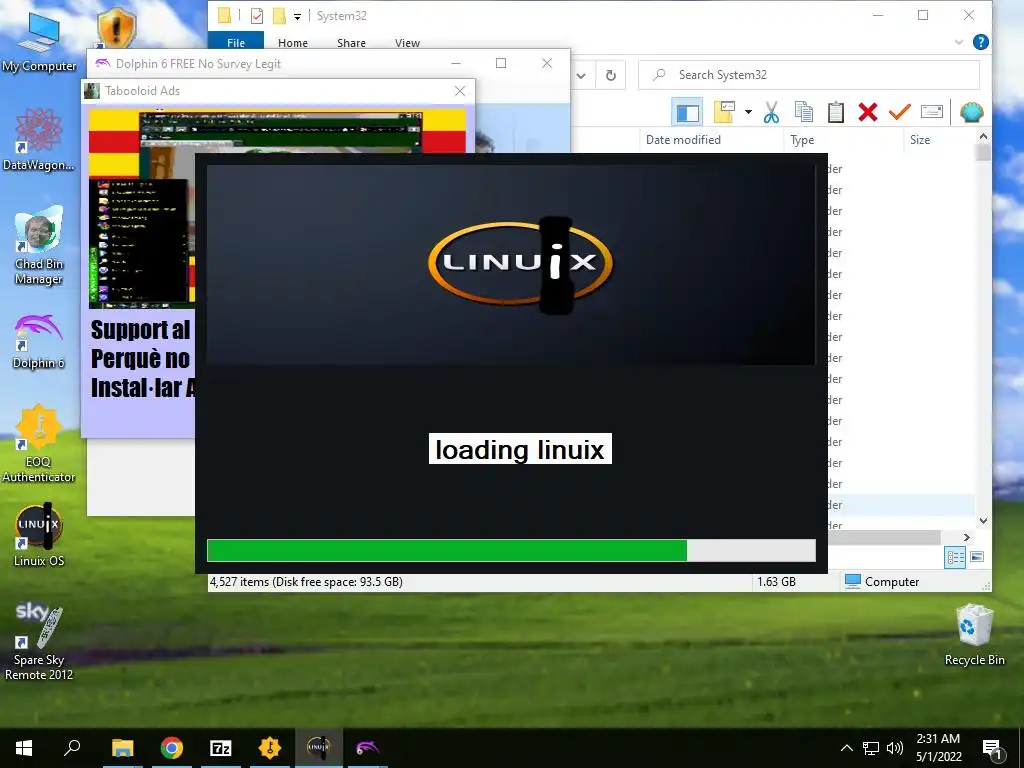Switch to the Home ribbon tab
Screen dimensions: 1024x768
coord(293,42)
